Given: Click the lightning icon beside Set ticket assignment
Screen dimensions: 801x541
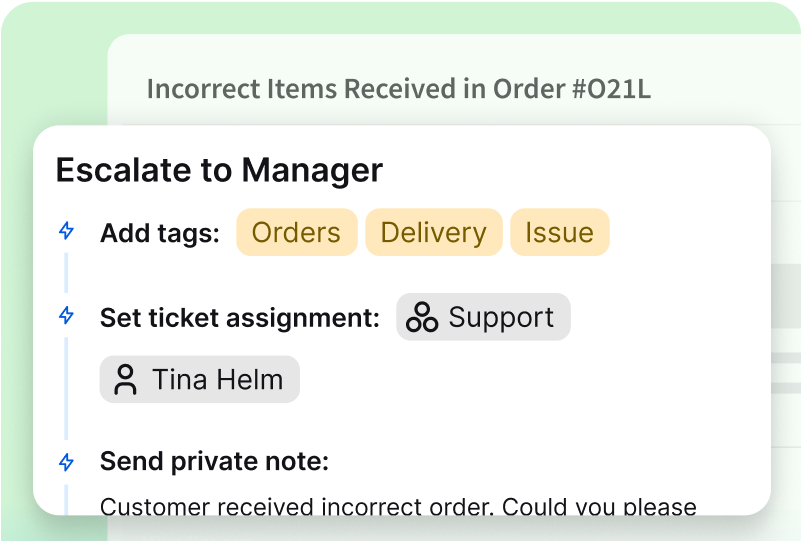Looking at the screenshot, I should coord(66,316).
